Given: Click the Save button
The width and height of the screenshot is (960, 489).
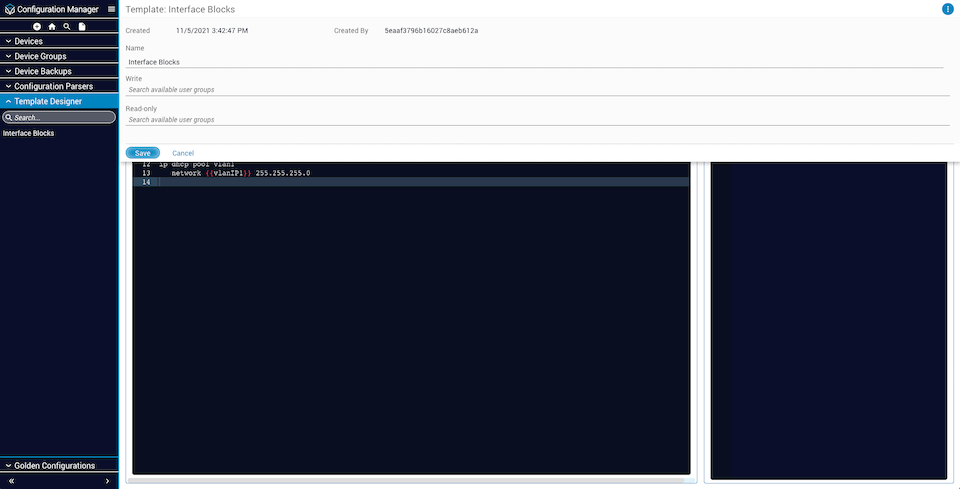Looking at the screenshot, I should pos(142,153).
